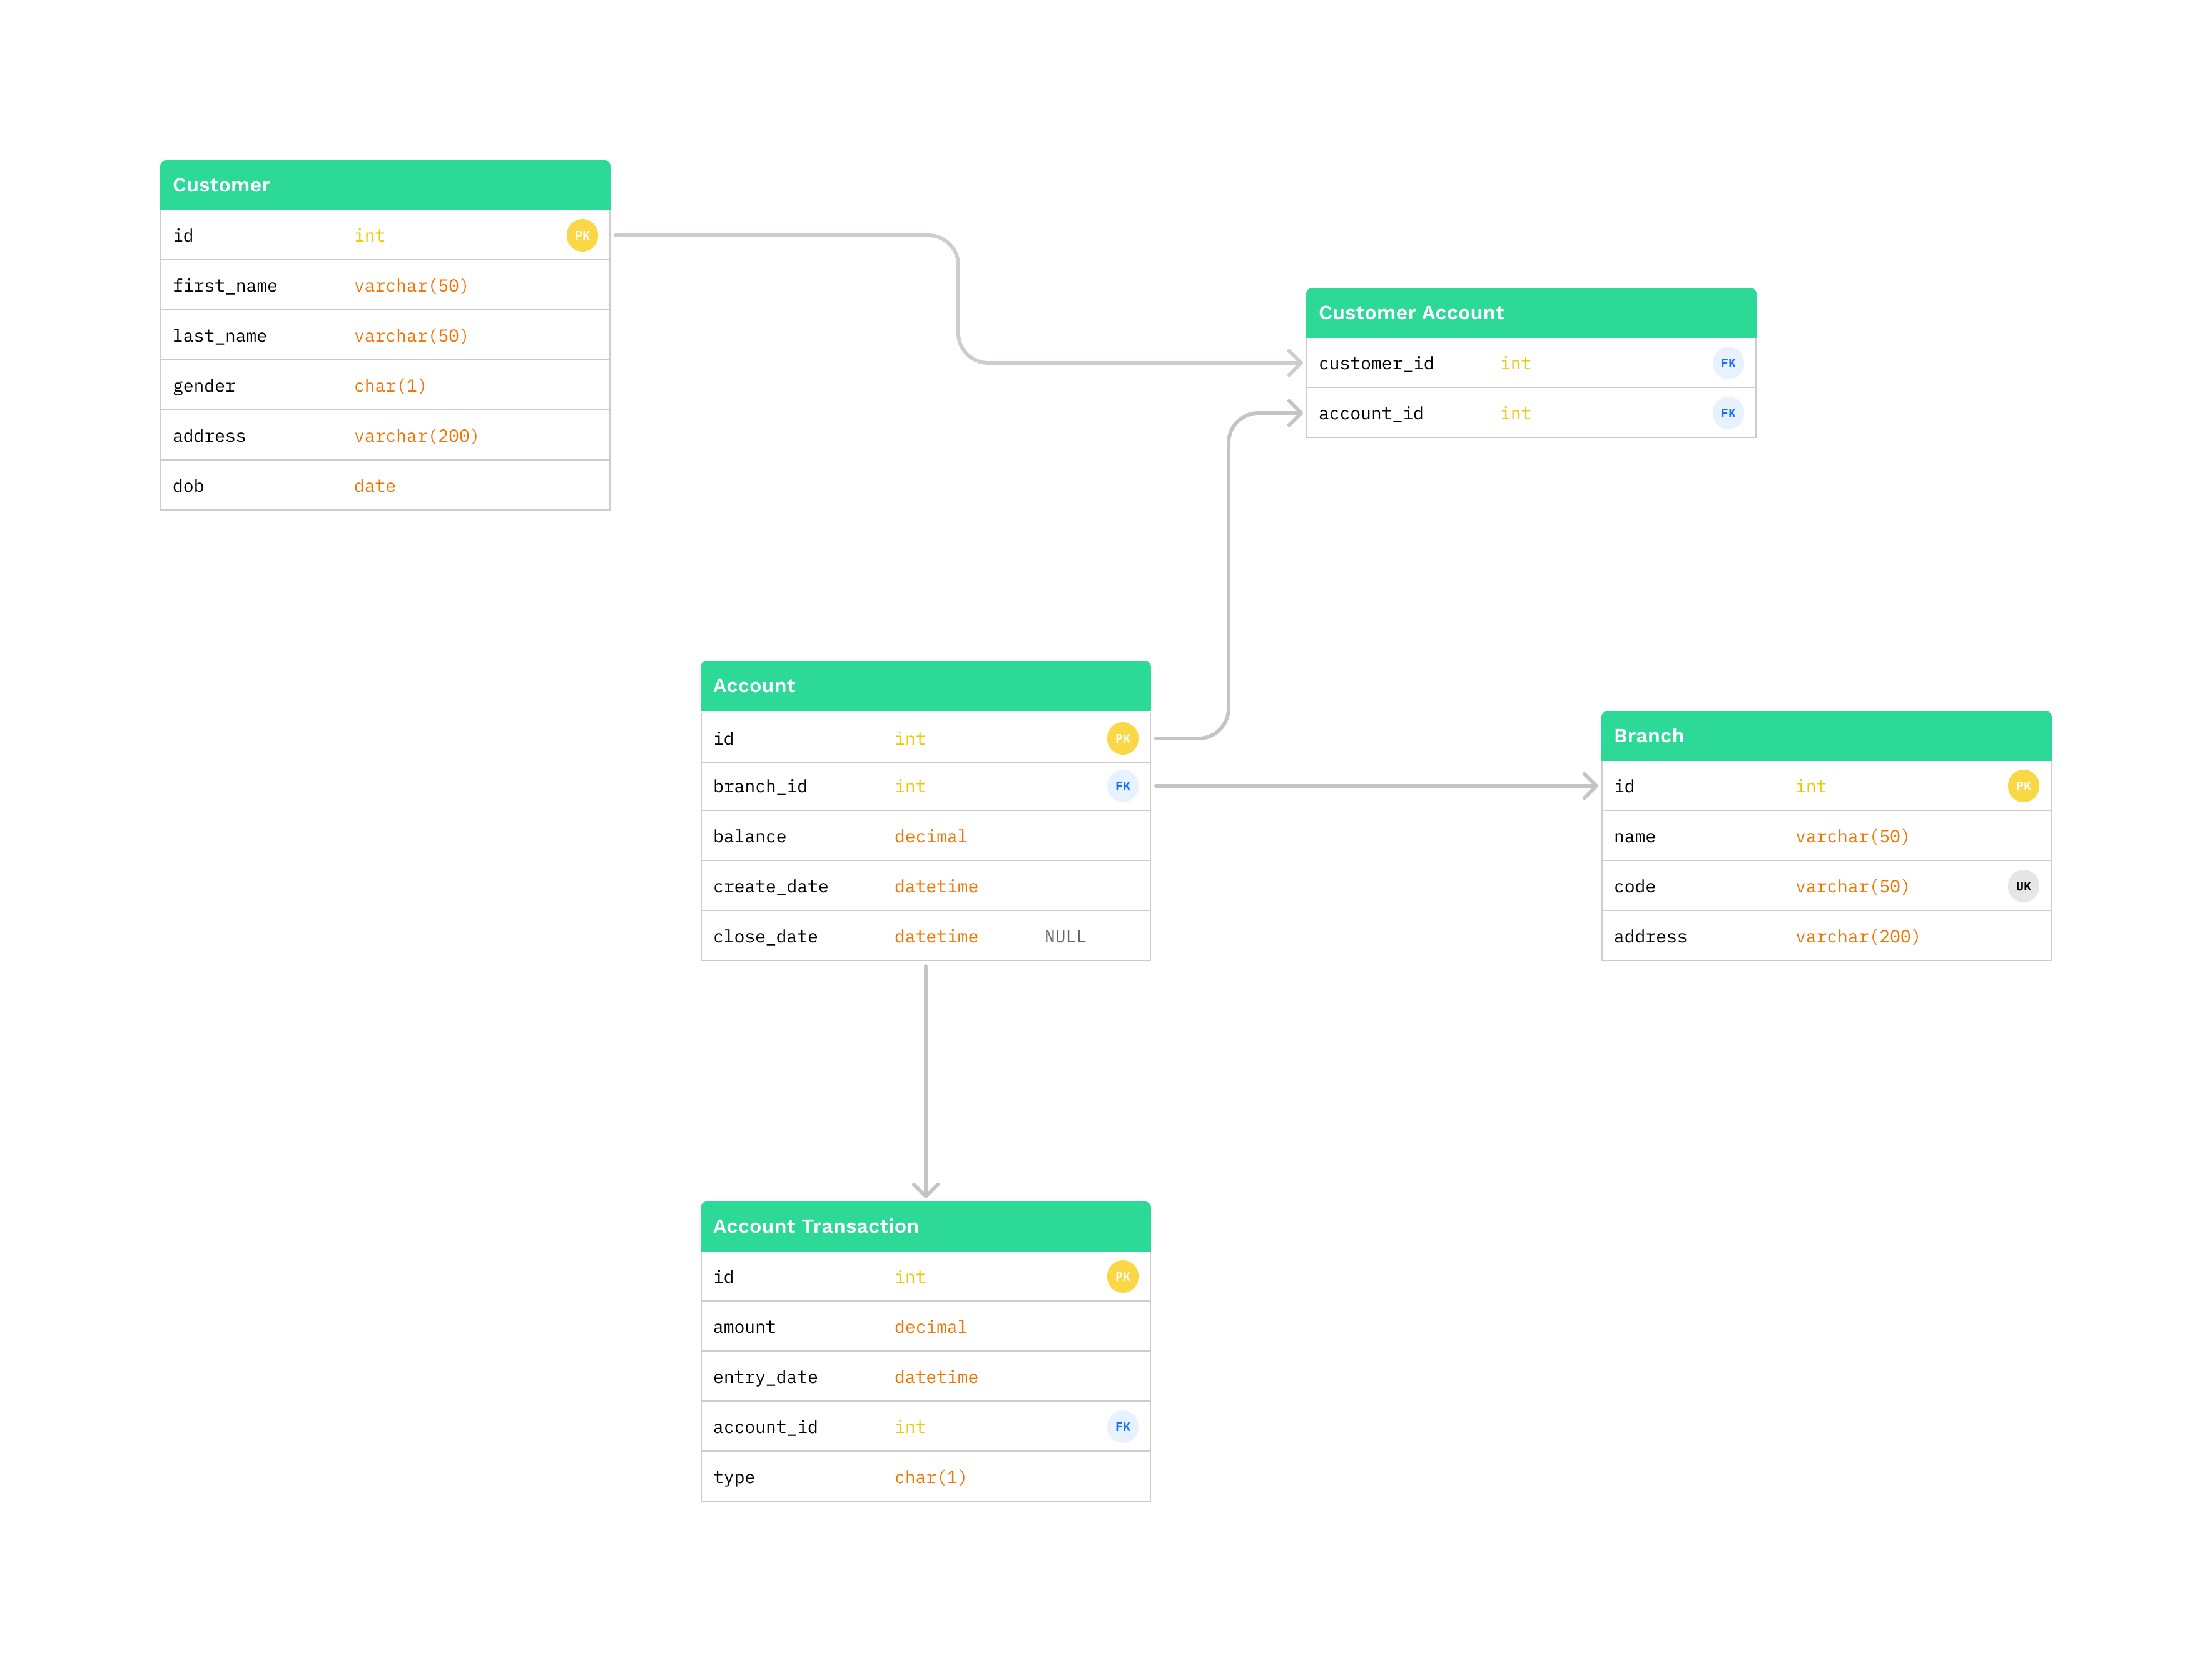Click the FK badge on branch_id in Account

1122,786
